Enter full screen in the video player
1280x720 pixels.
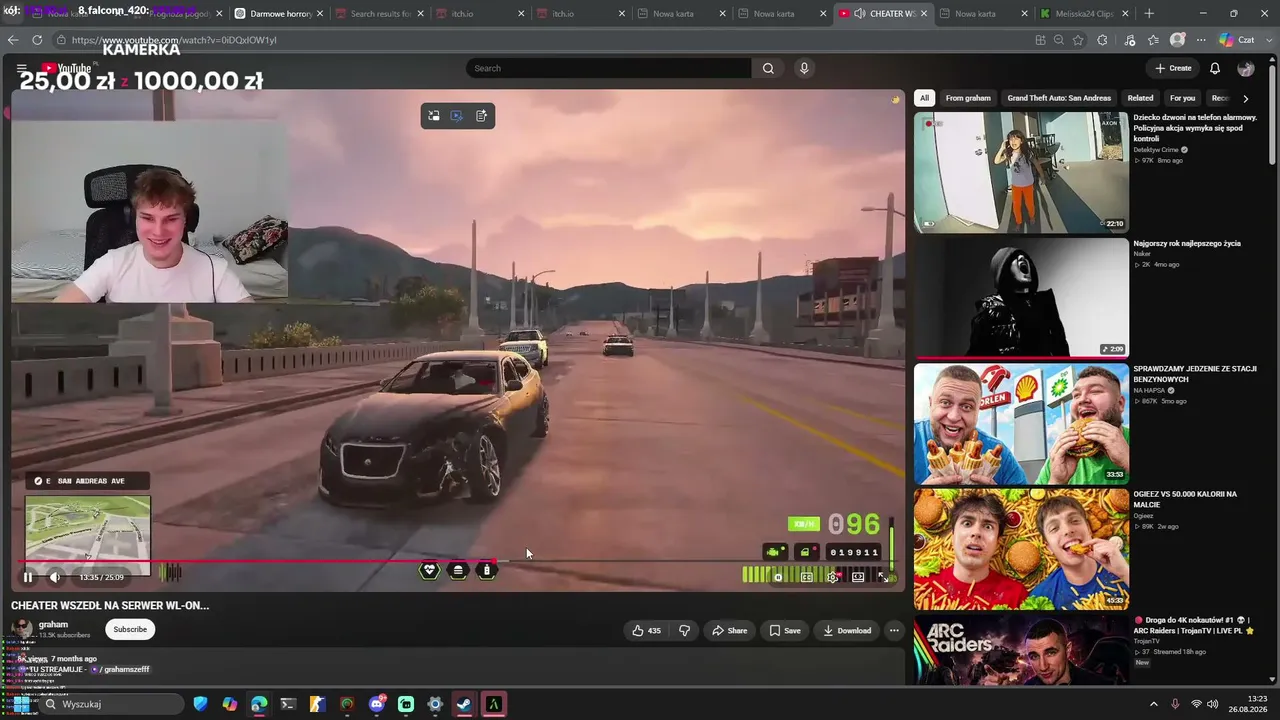[883, 577]
